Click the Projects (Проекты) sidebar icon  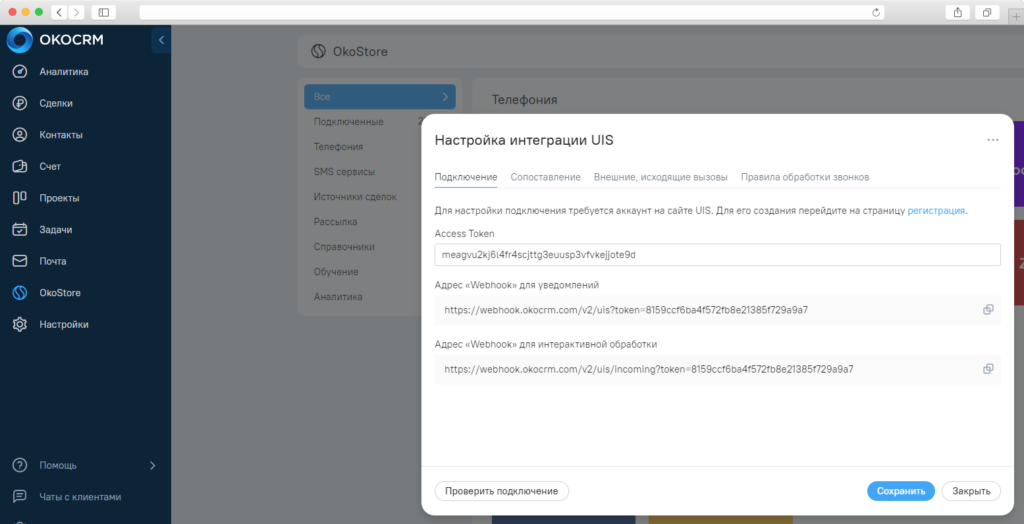[x=19, y=198]
